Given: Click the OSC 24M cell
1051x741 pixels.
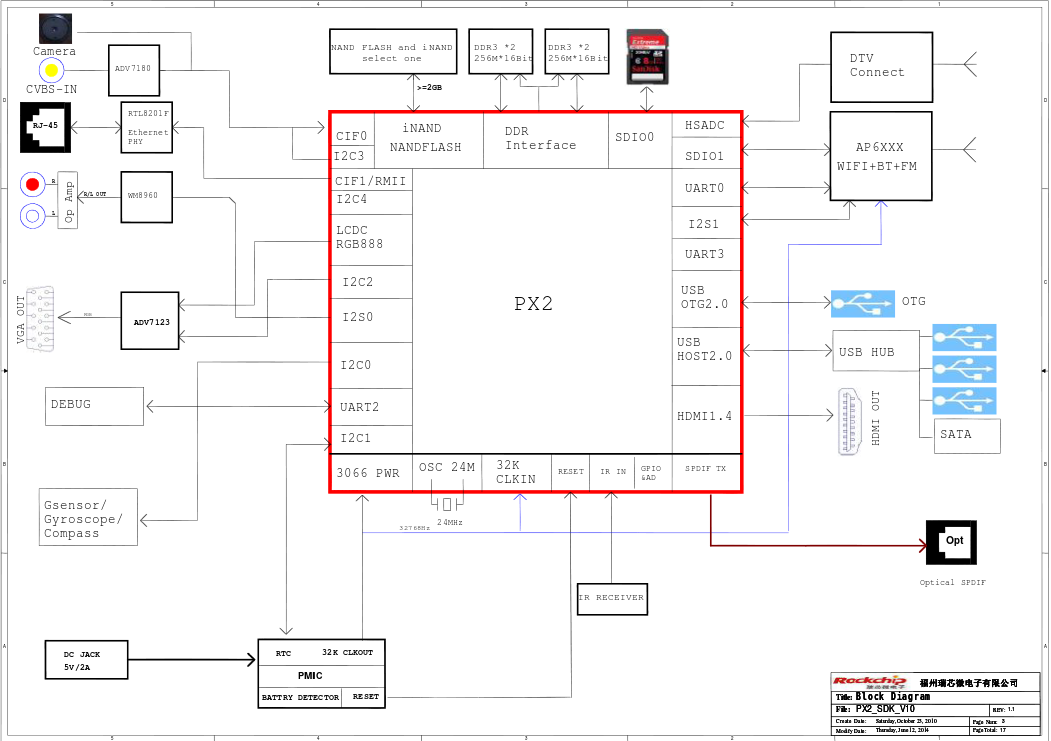Looking at the screenshot, I should coord(448,473).
